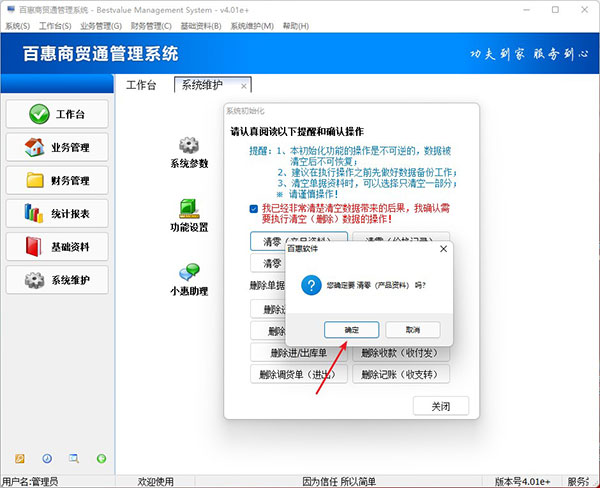Viewport: 600px width, 488px height.
Task: Click 版本号4.01e+ in the status bar
Action: 522,481
